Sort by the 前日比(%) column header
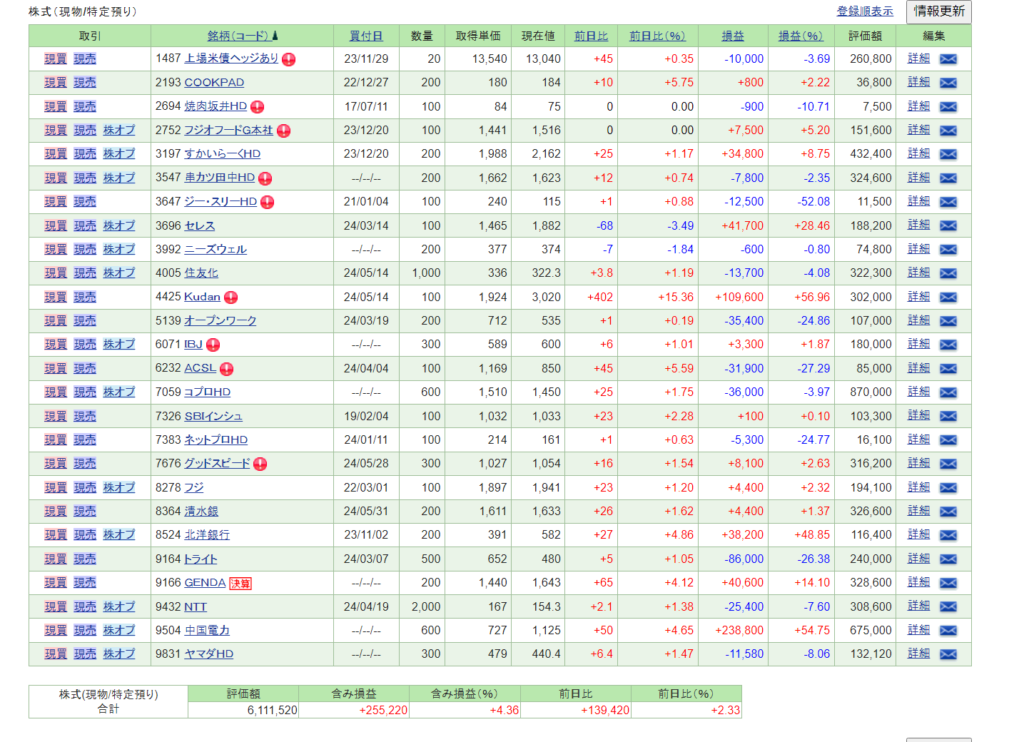The image size is (1024, 742). 656,36
